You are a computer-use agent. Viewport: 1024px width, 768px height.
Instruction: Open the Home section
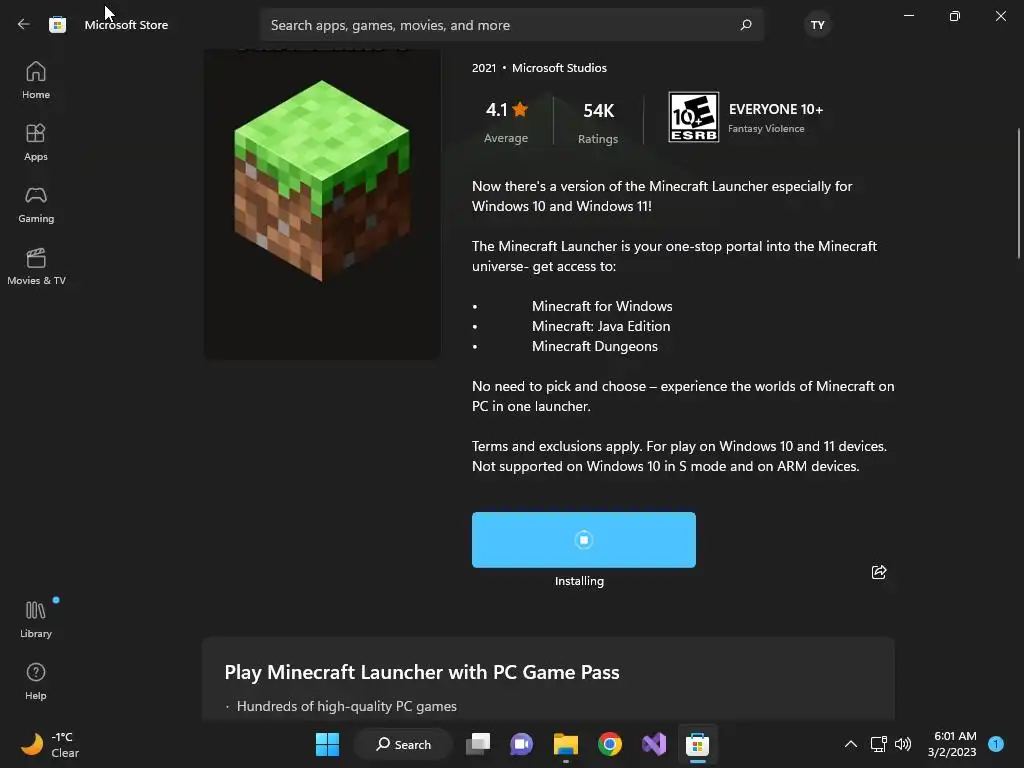(x=36, y=80)
